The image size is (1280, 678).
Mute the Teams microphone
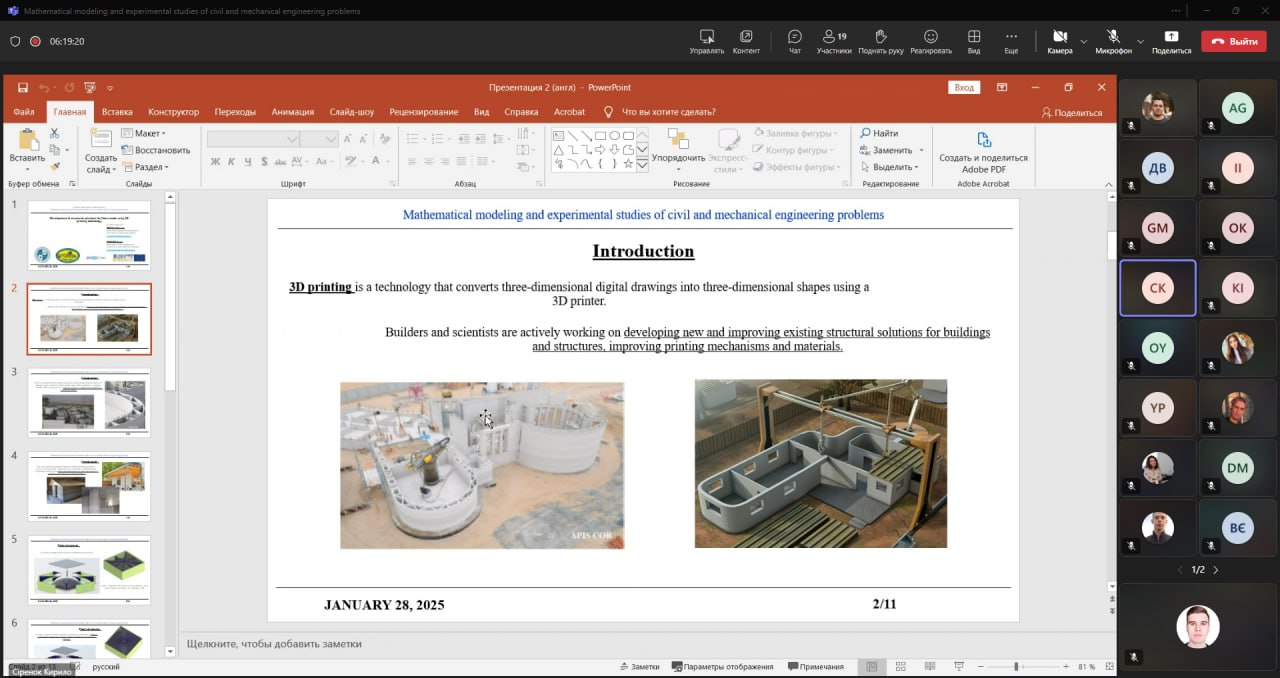[1113, 36]
